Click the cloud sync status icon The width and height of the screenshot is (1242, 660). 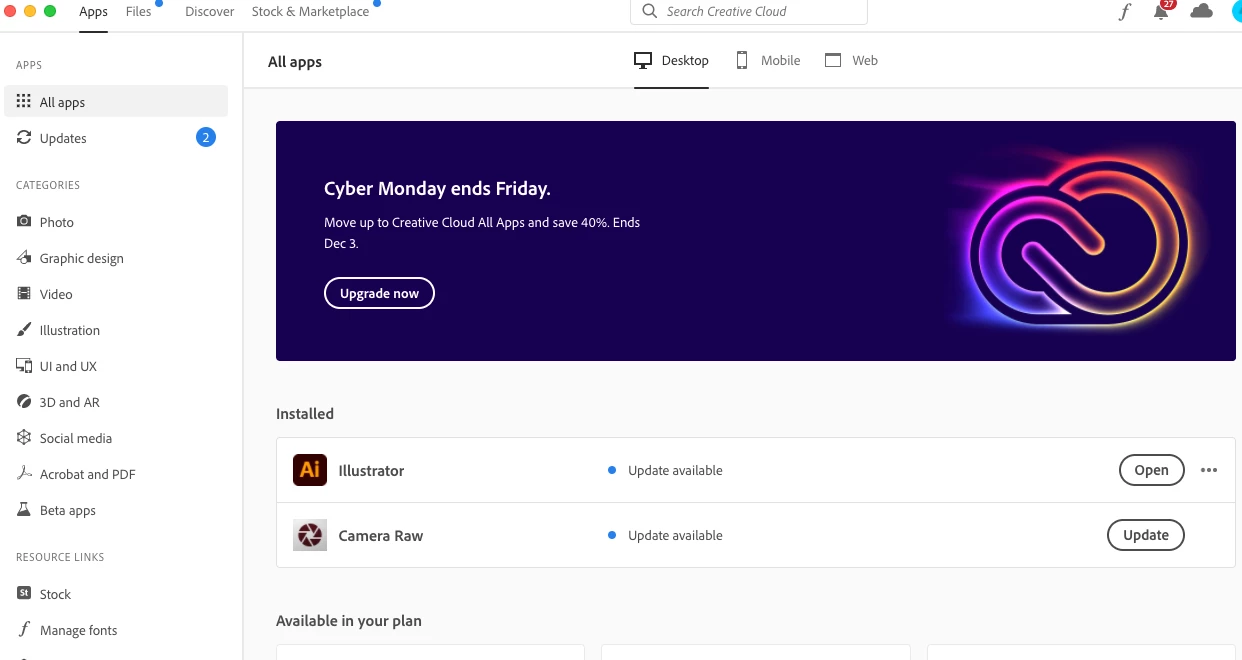1201,11
